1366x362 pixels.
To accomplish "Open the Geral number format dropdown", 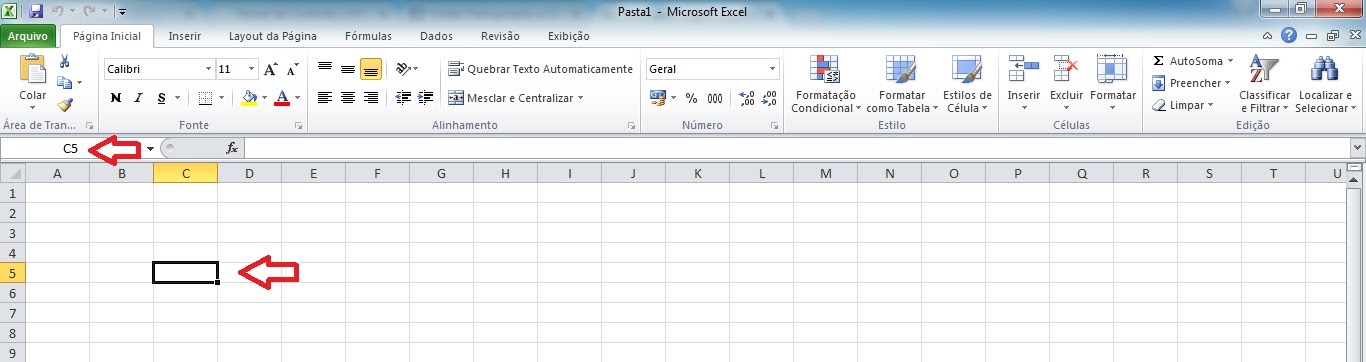I will click(x=773, y=69).
